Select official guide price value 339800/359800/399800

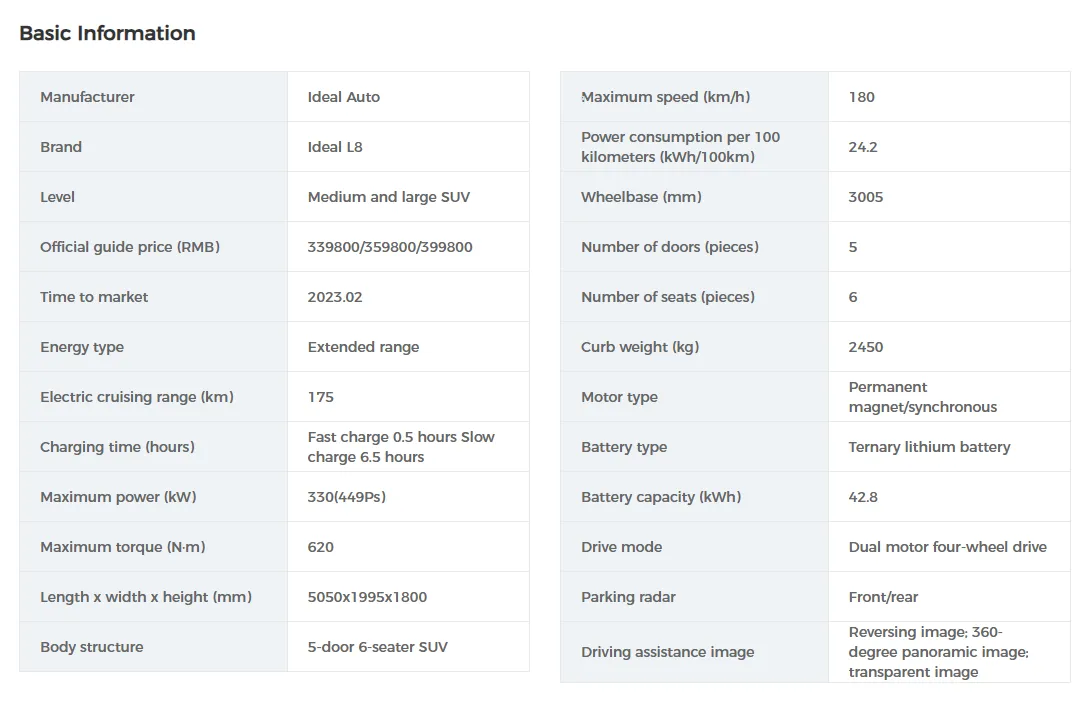coord(390,247)
